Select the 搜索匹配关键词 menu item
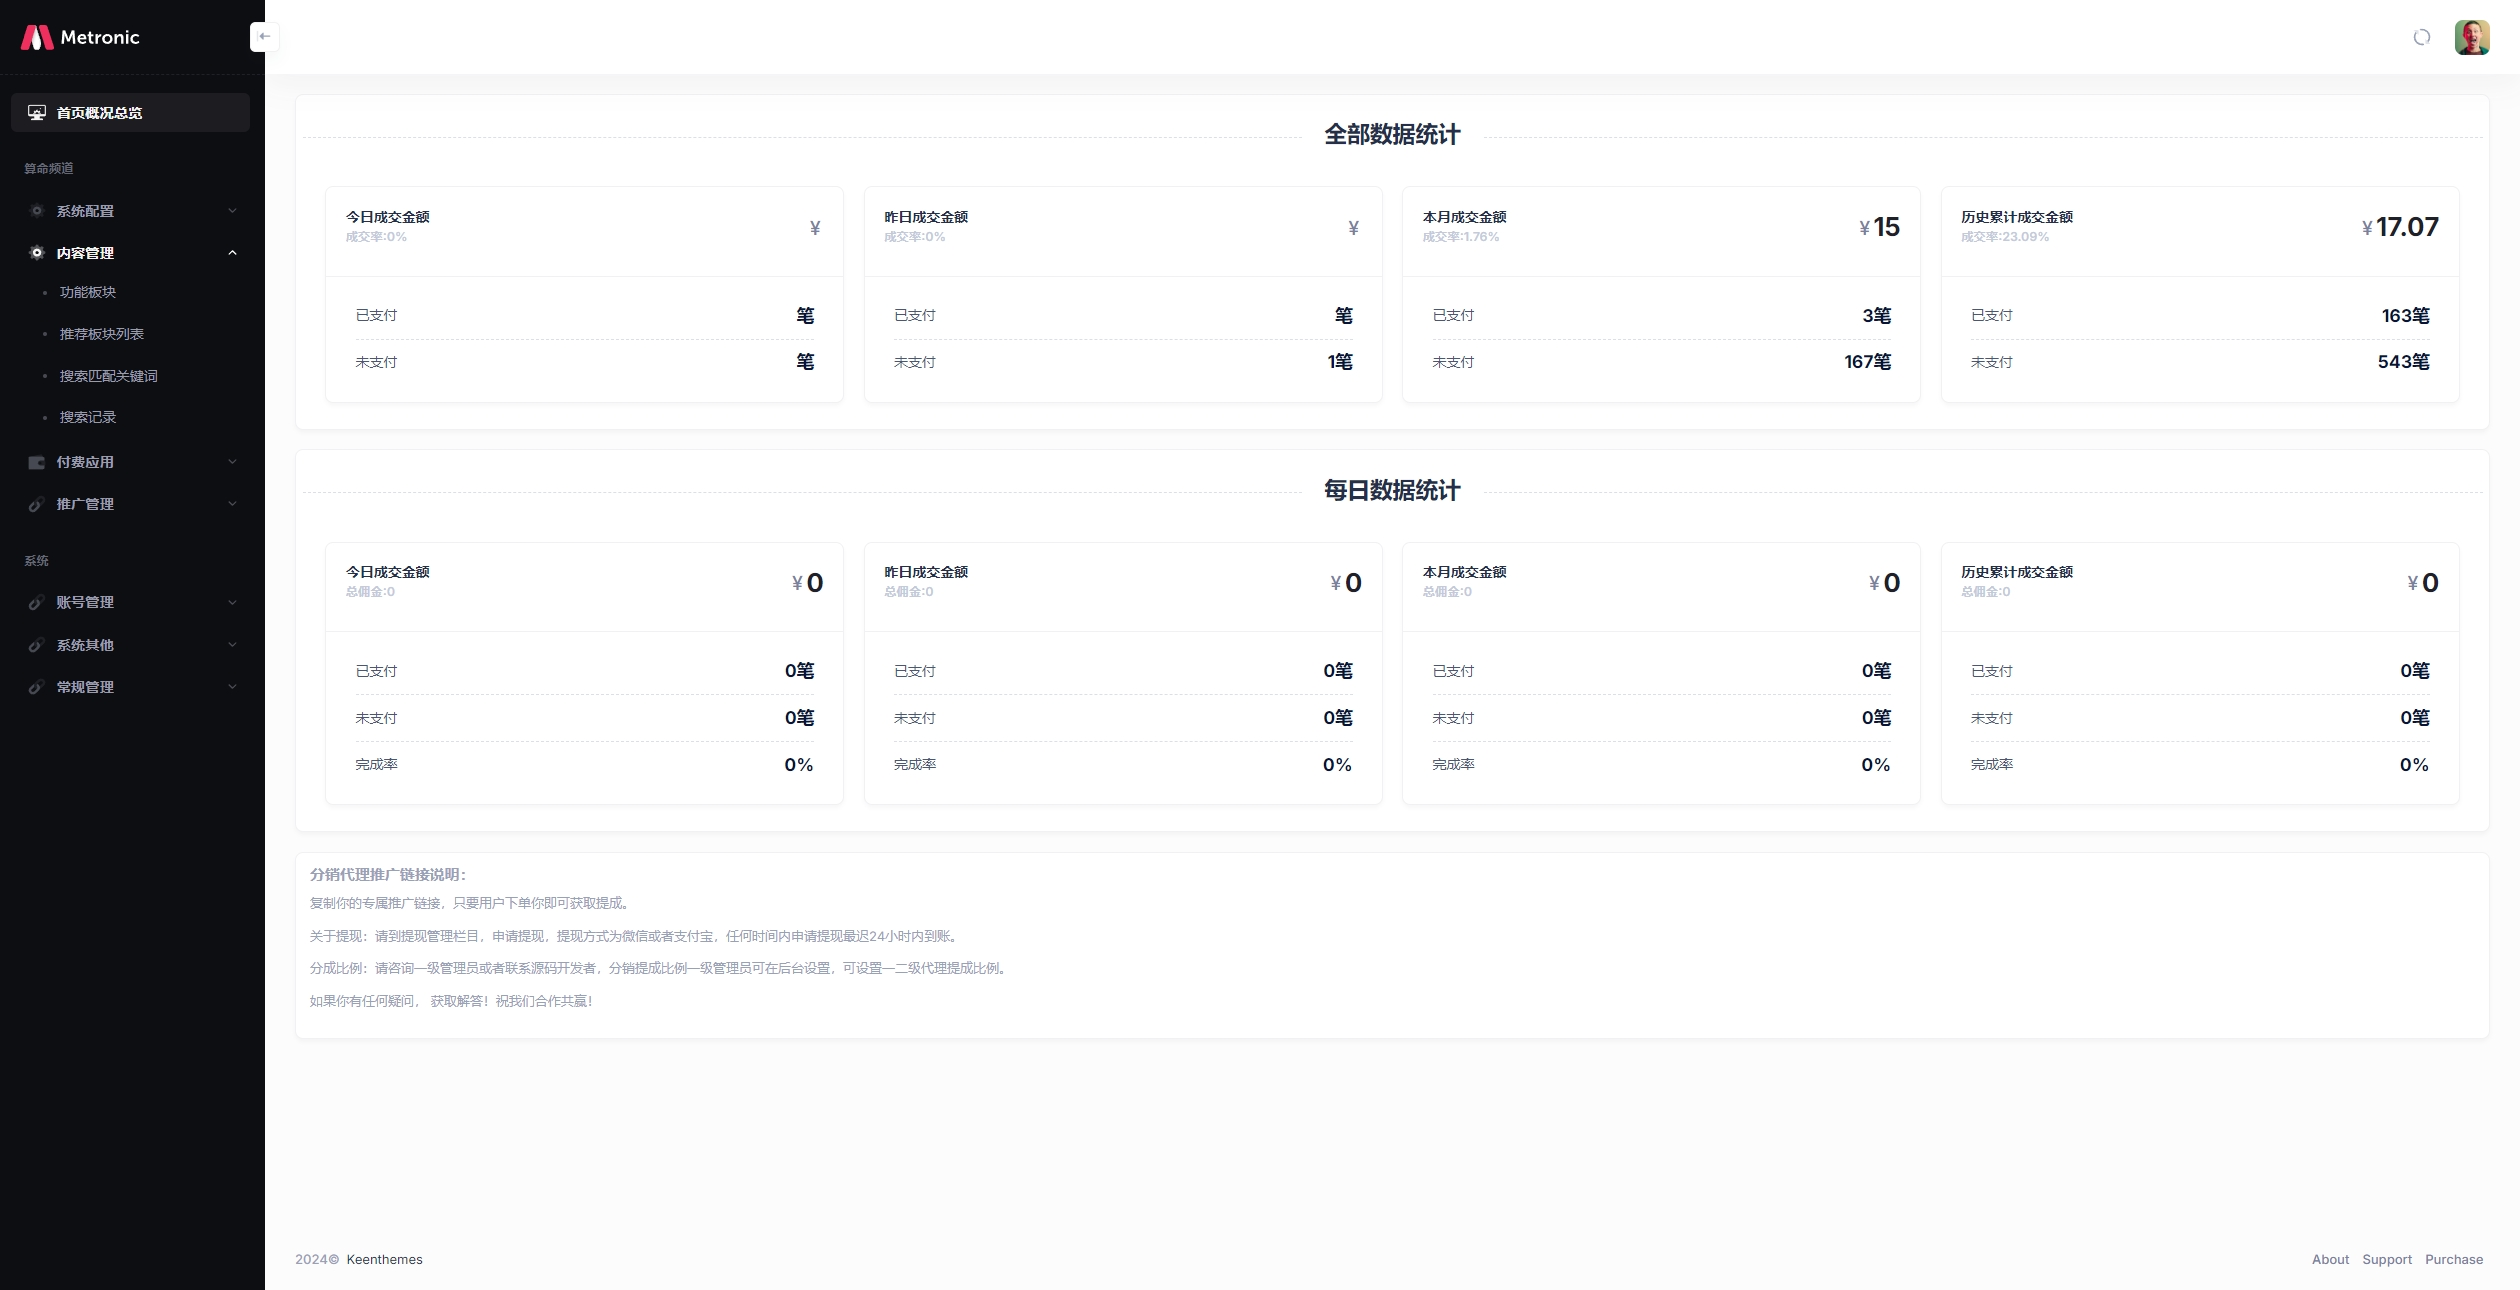 click(109, 374)
